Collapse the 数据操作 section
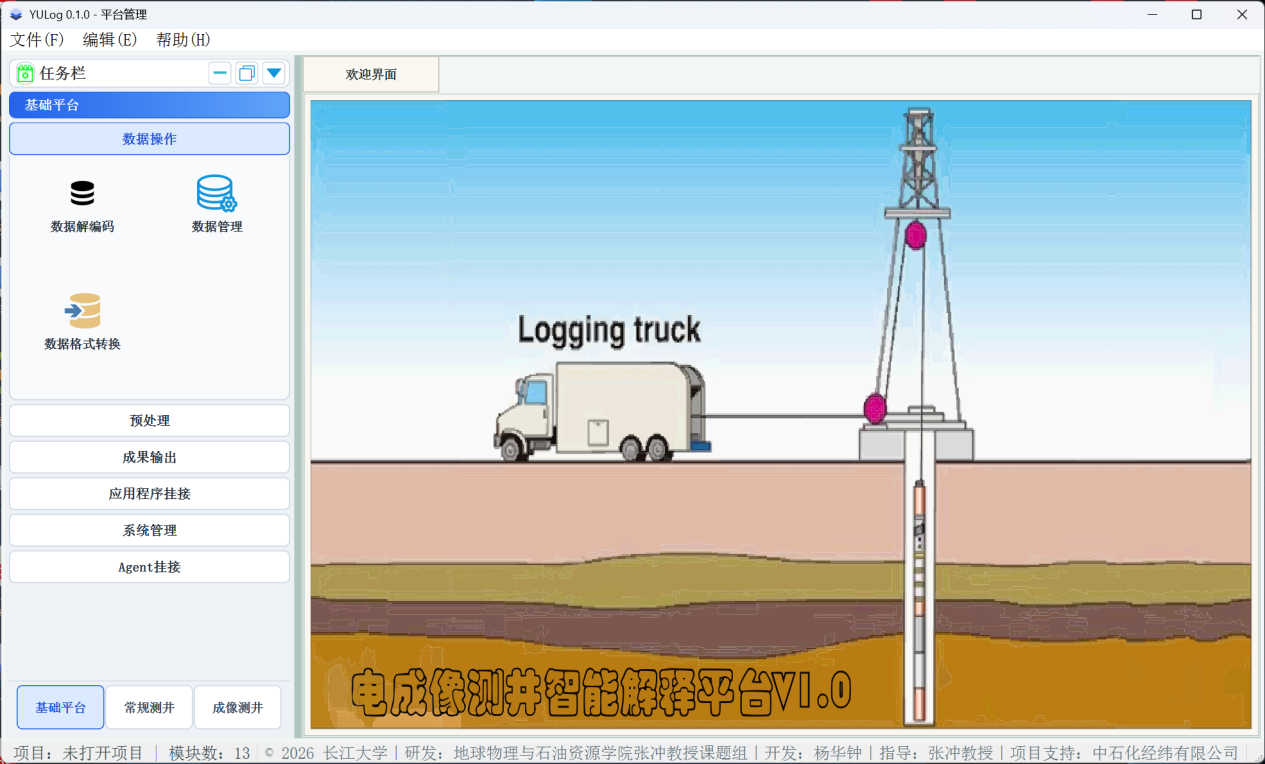 [x=149, y=139]
